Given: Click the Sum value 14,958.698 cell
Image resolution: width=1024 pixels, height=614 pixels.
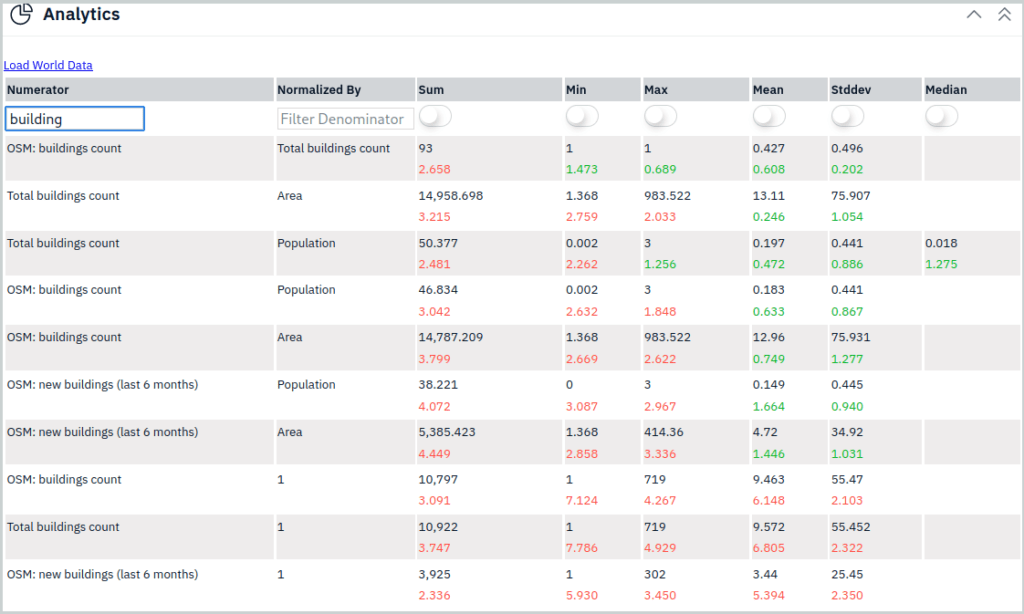Looking at the screenshot, I should coord(451,196).
